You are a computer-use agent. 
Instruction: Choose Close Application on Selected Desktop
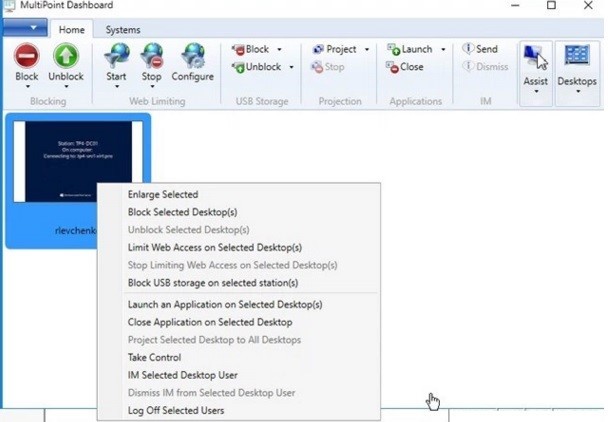click(x=210, y=322)
